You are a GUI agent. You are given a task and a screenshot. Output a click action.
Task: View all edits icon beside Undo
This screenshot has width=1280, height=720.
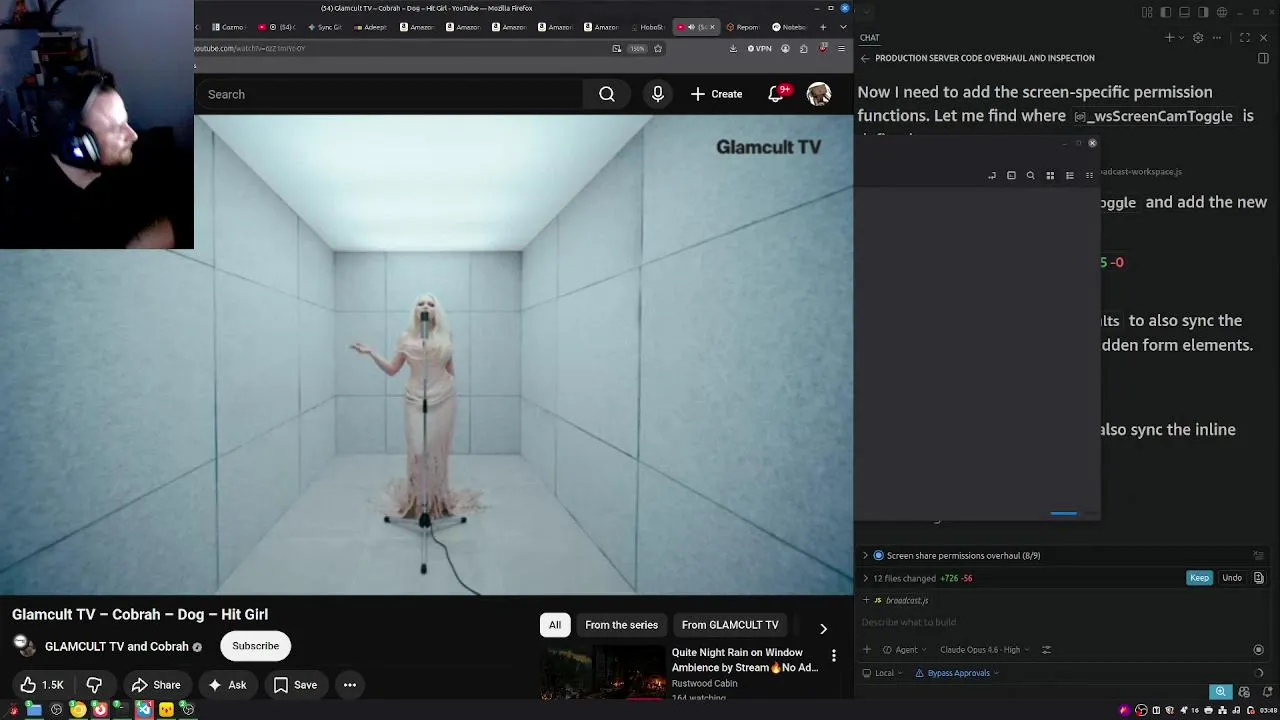click(x=1259, y=578)
